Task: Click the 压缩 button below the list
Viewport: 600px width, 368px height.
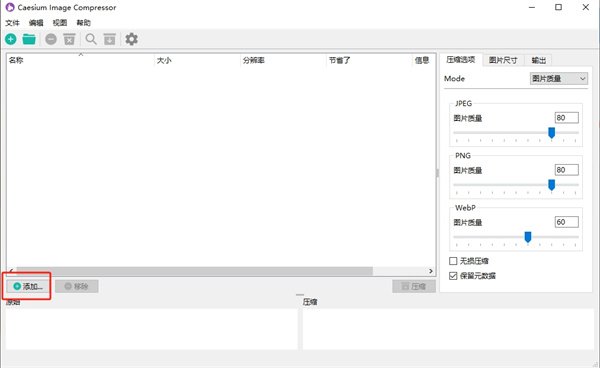Action: click(x=414, y=286)
